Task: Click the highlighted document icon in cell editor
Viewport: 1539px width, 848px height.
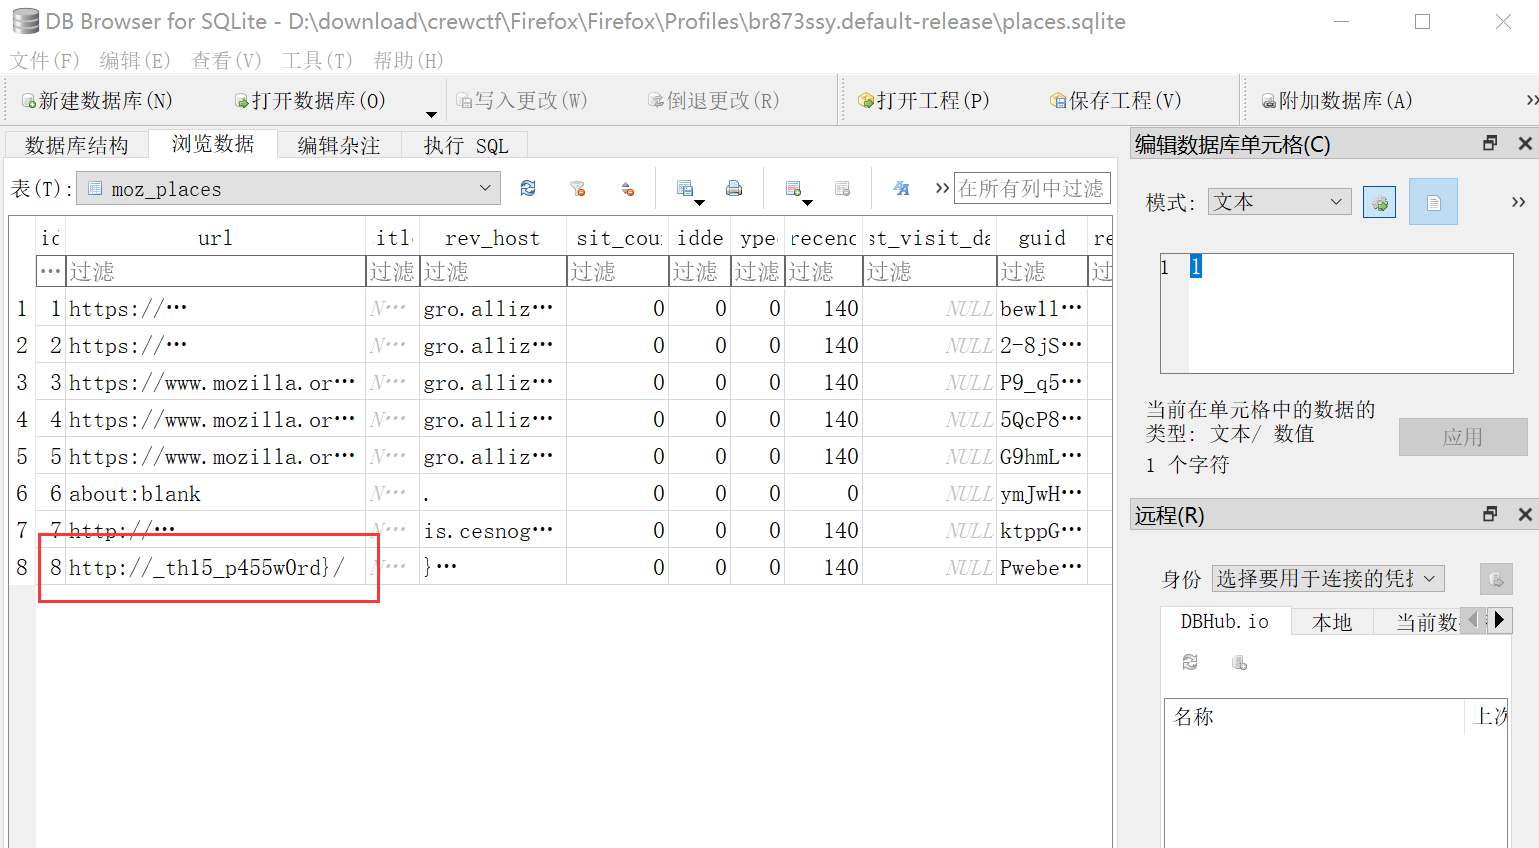Action: (x=1433, y=202)
